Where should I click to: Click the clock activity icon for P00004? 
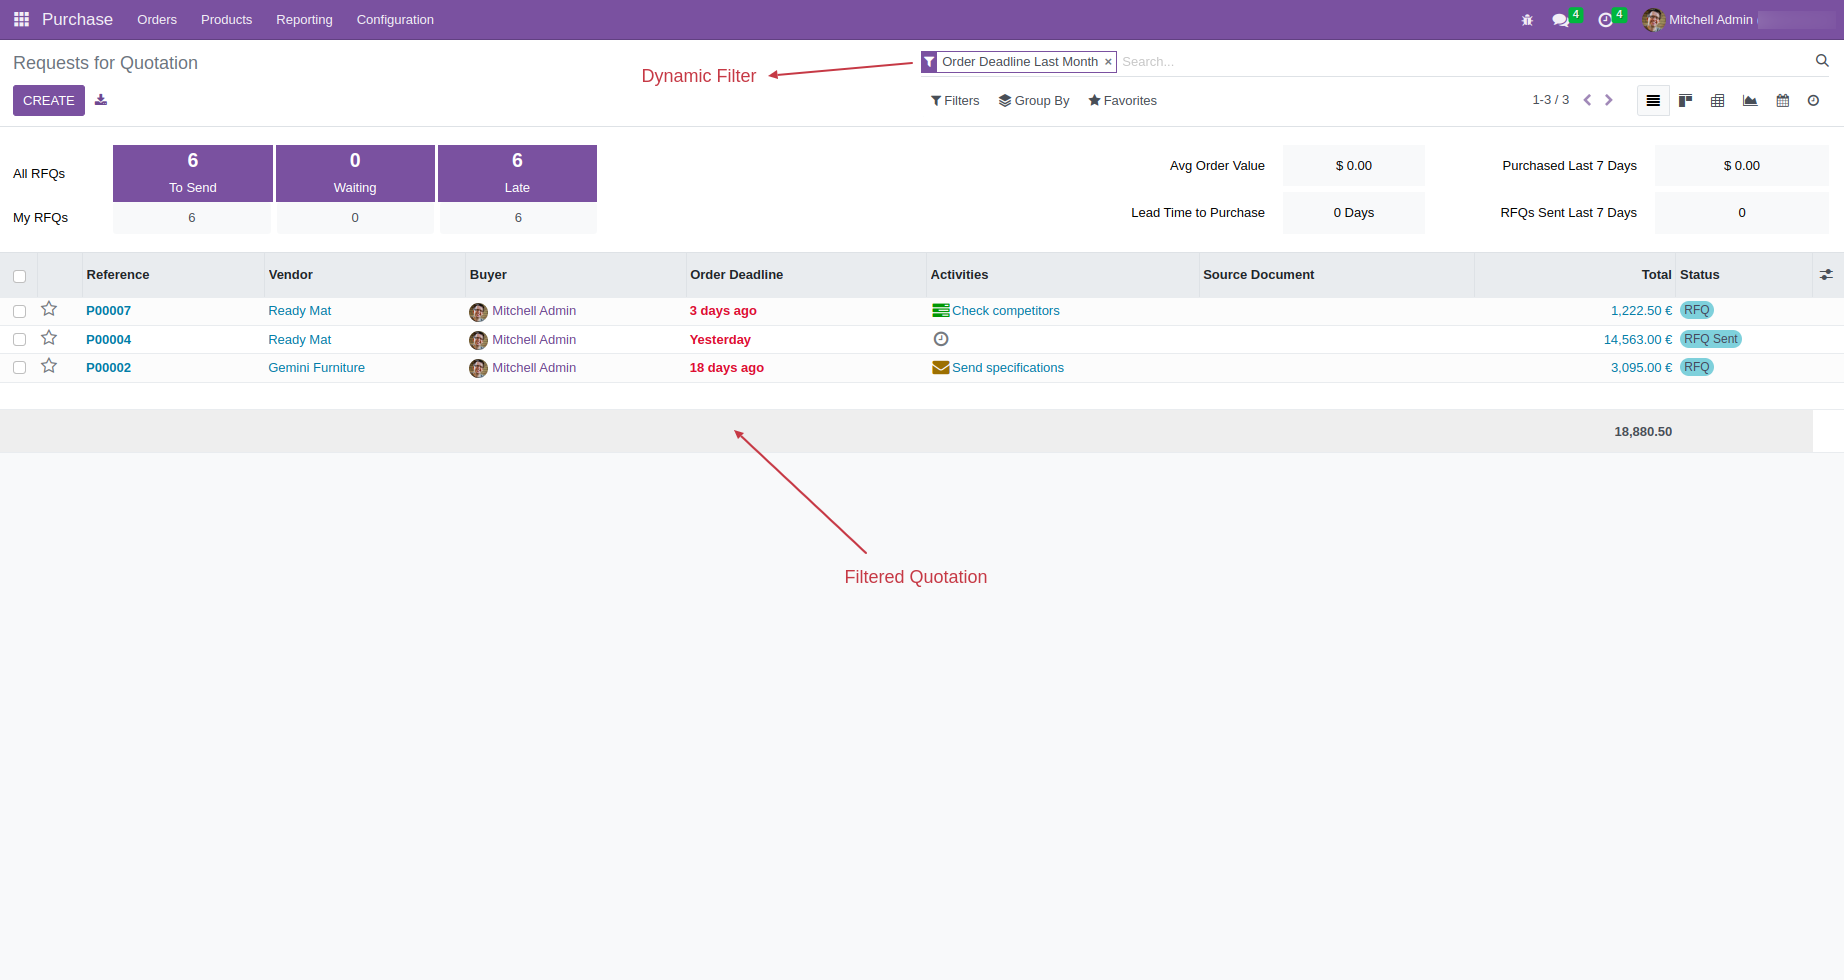tap(940, 339)
